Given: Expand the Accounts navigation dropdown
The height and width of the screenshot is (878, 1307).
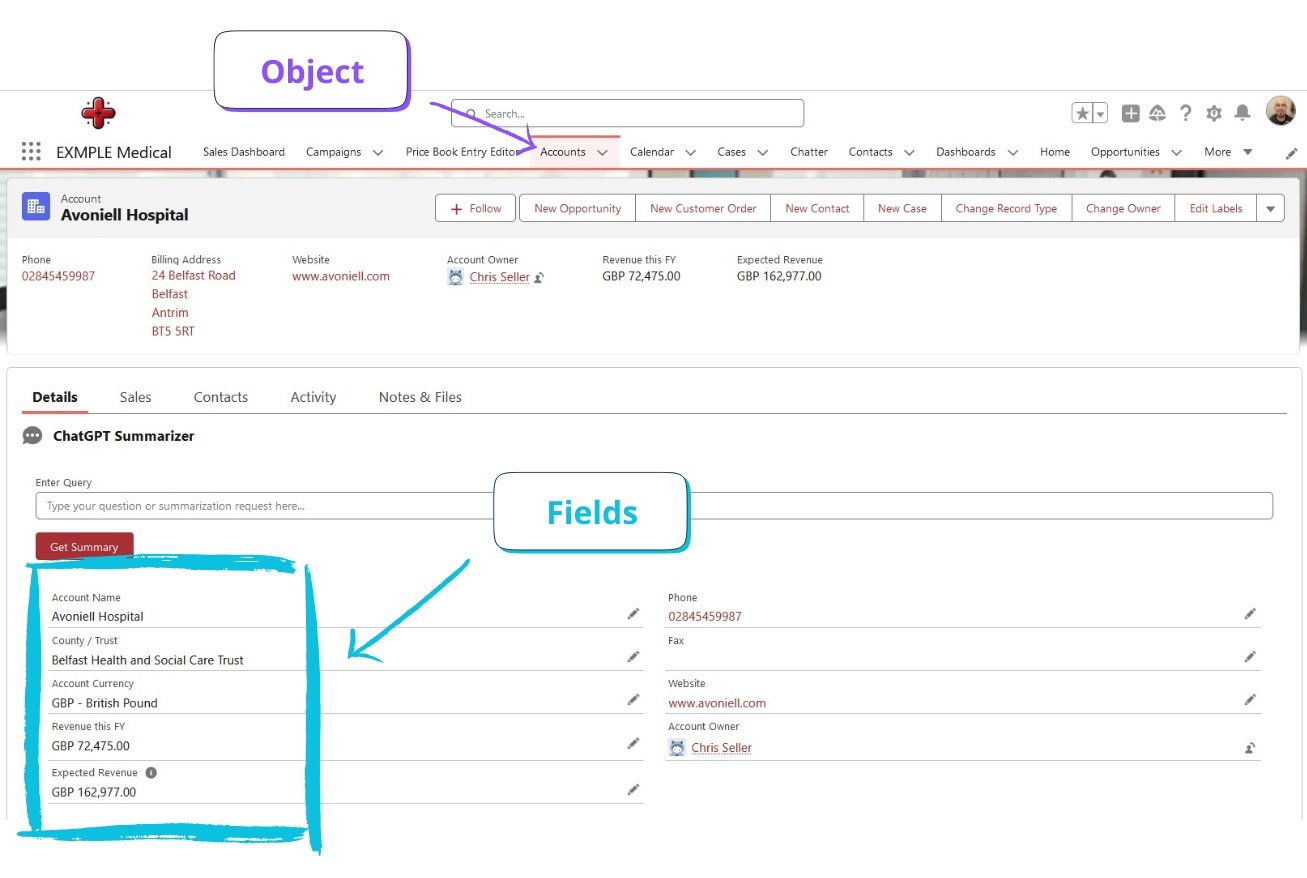Looking at the screenshot, I should 602,151.
